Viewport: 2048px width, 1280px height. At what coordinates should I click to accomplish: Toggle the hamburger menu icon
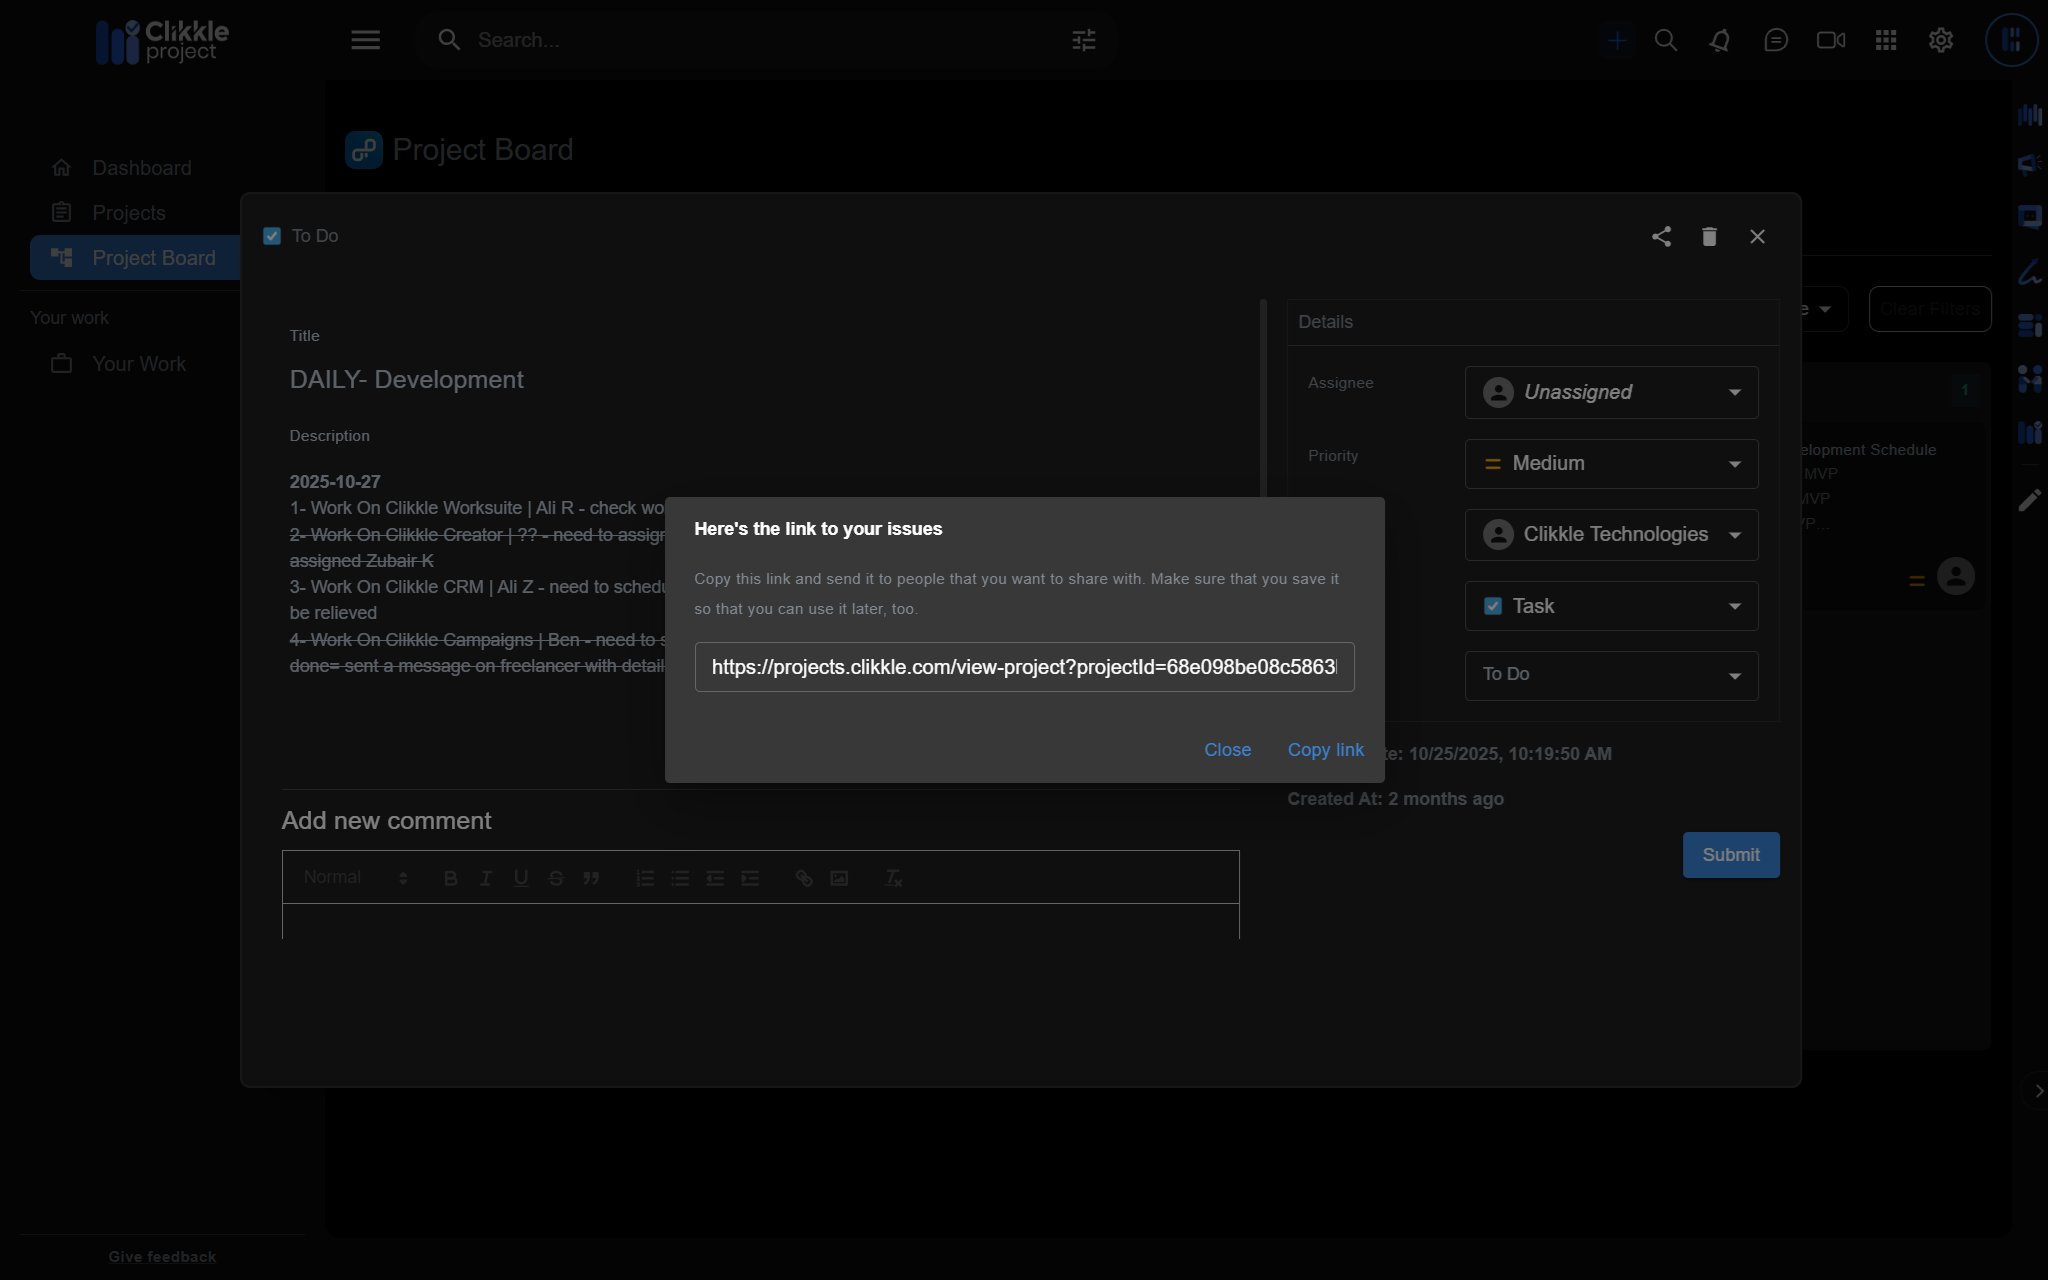pos(365,40)
